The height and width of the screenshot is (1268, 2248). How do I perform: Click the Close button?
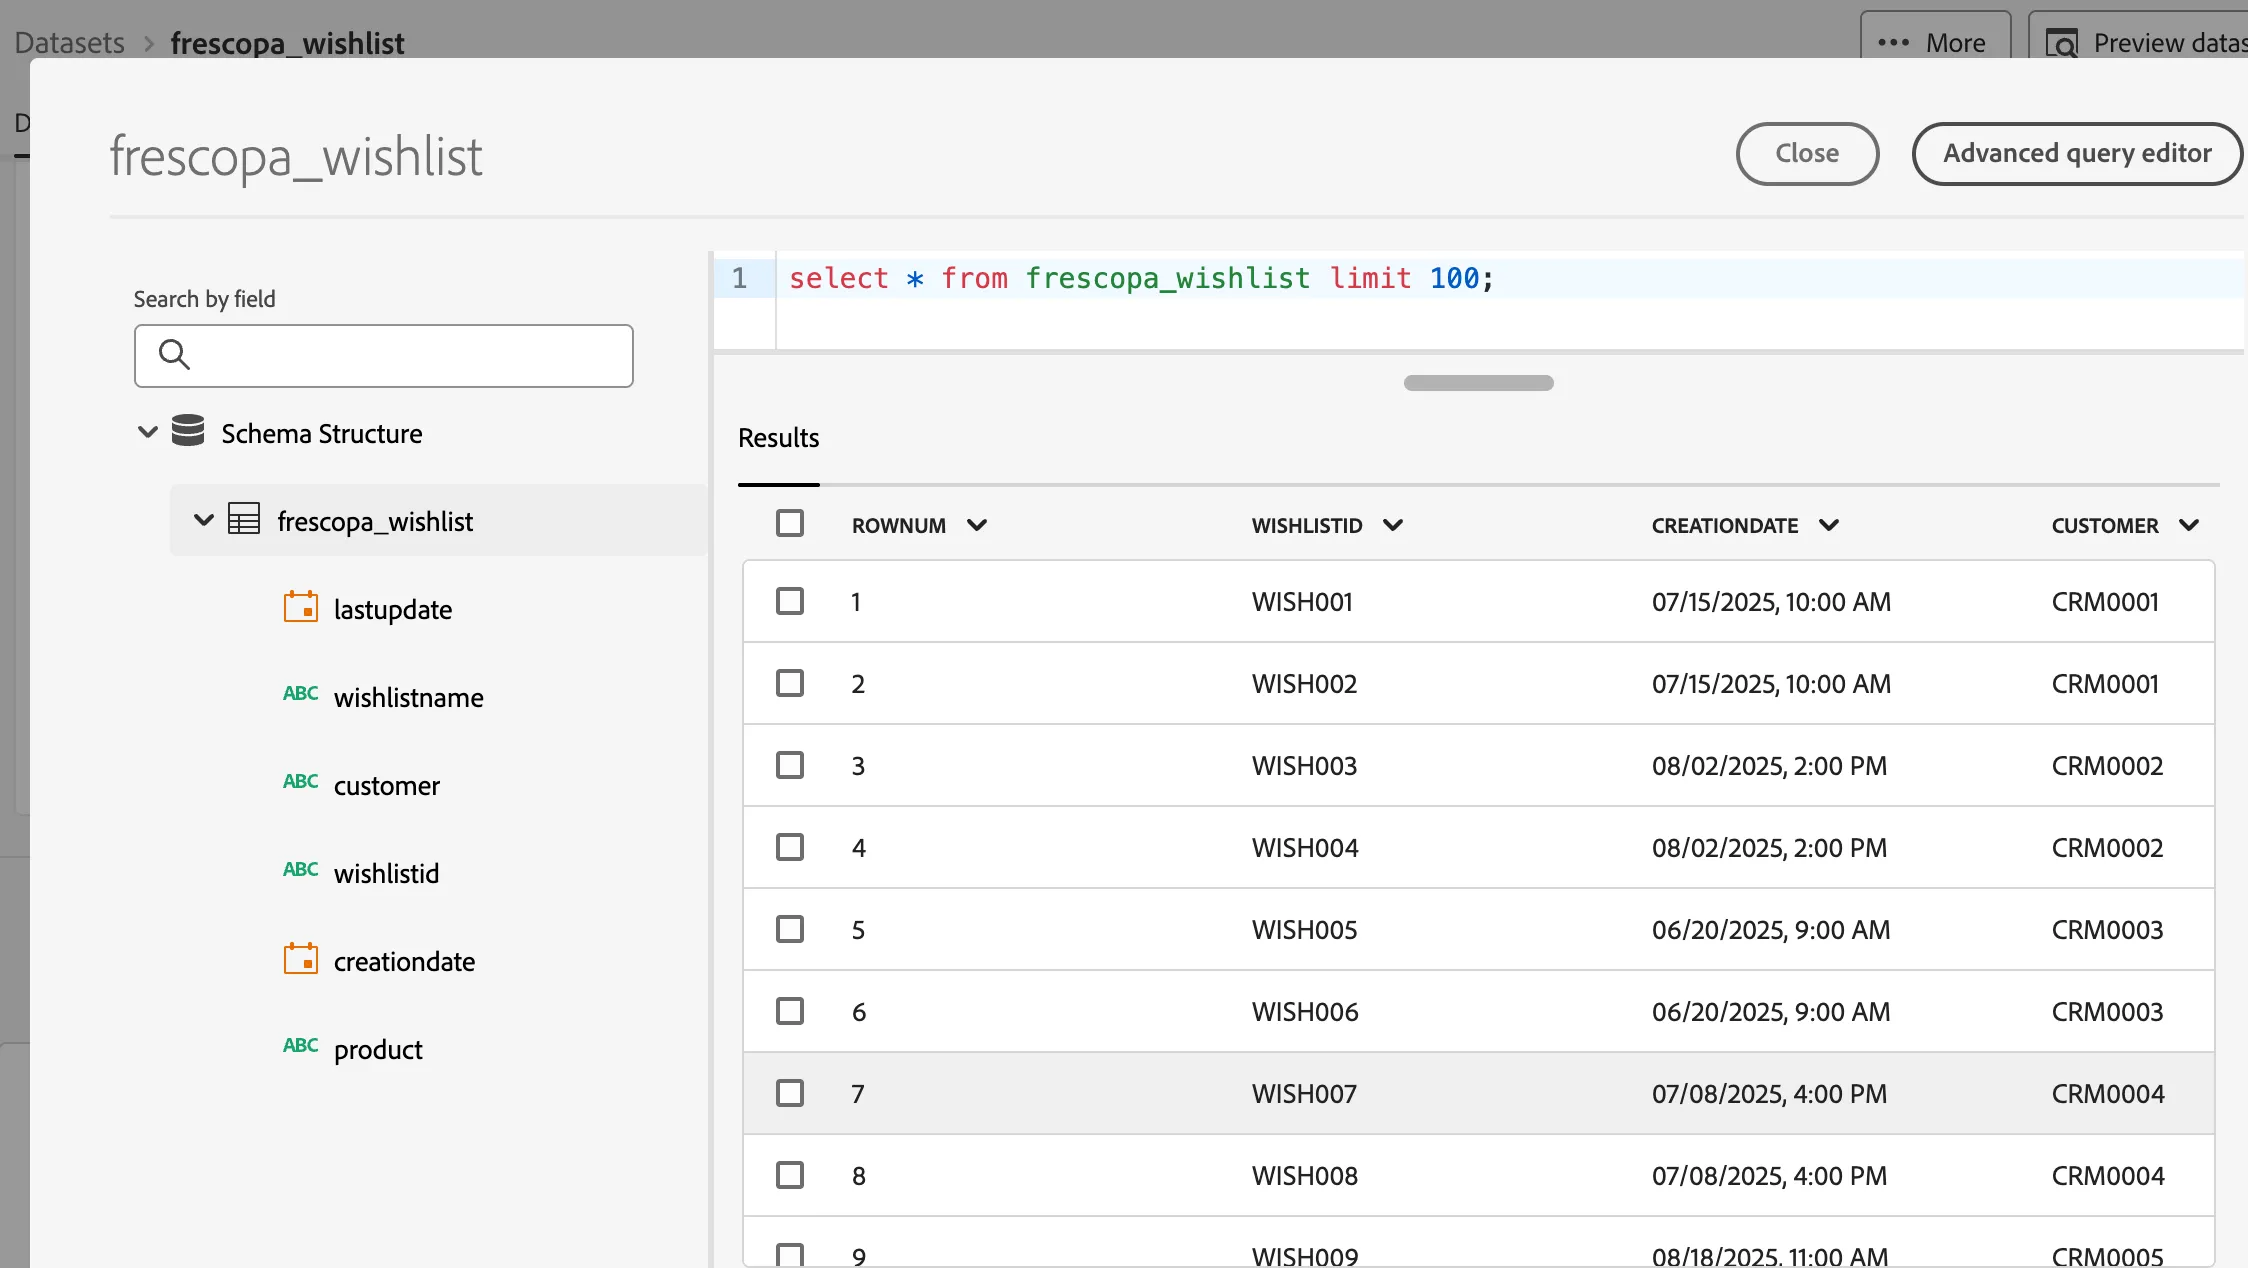coord(1807,154)
